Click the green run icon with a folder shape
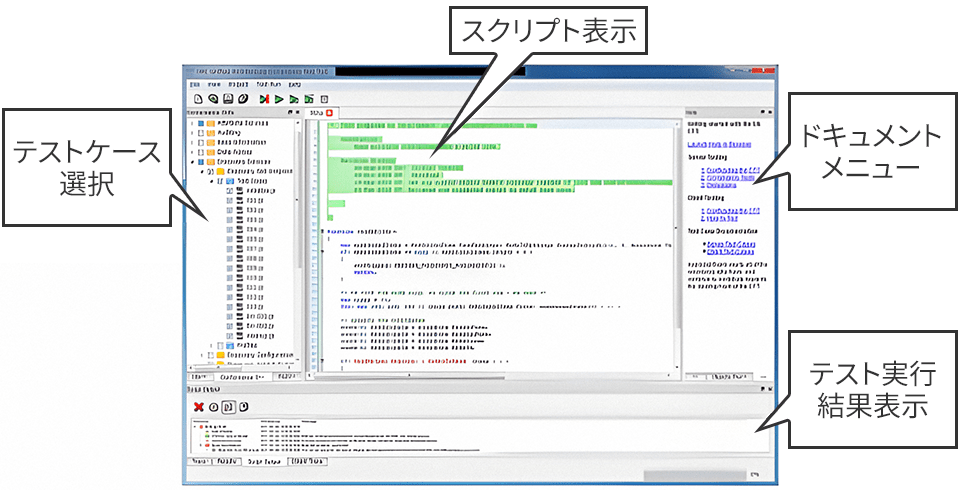 309,99
